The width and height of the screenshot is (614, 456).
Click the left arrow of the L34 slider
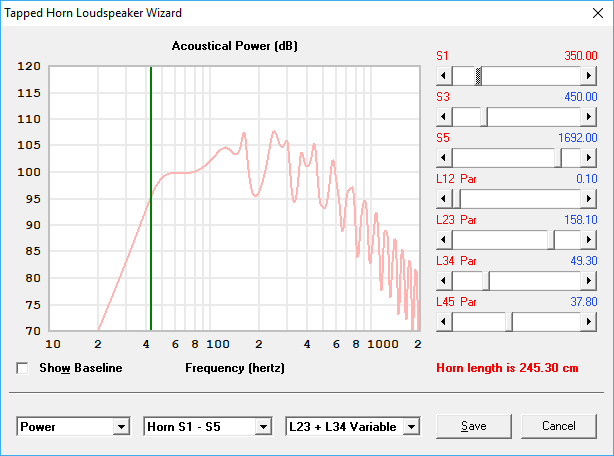(444, 281)
